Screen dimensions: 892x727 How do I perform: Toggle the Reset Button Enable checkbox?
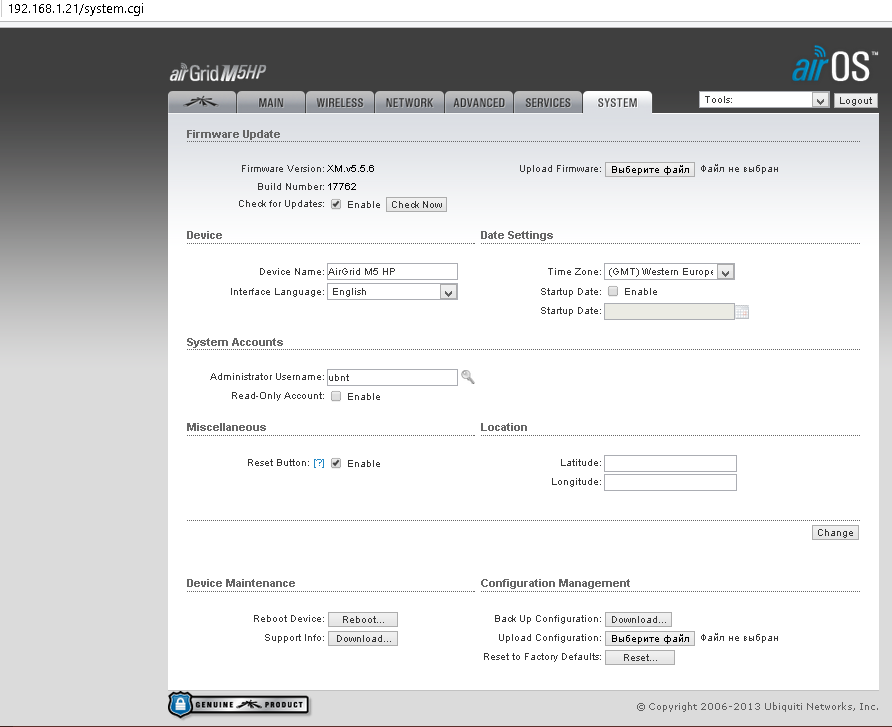[x=336, y=463]
